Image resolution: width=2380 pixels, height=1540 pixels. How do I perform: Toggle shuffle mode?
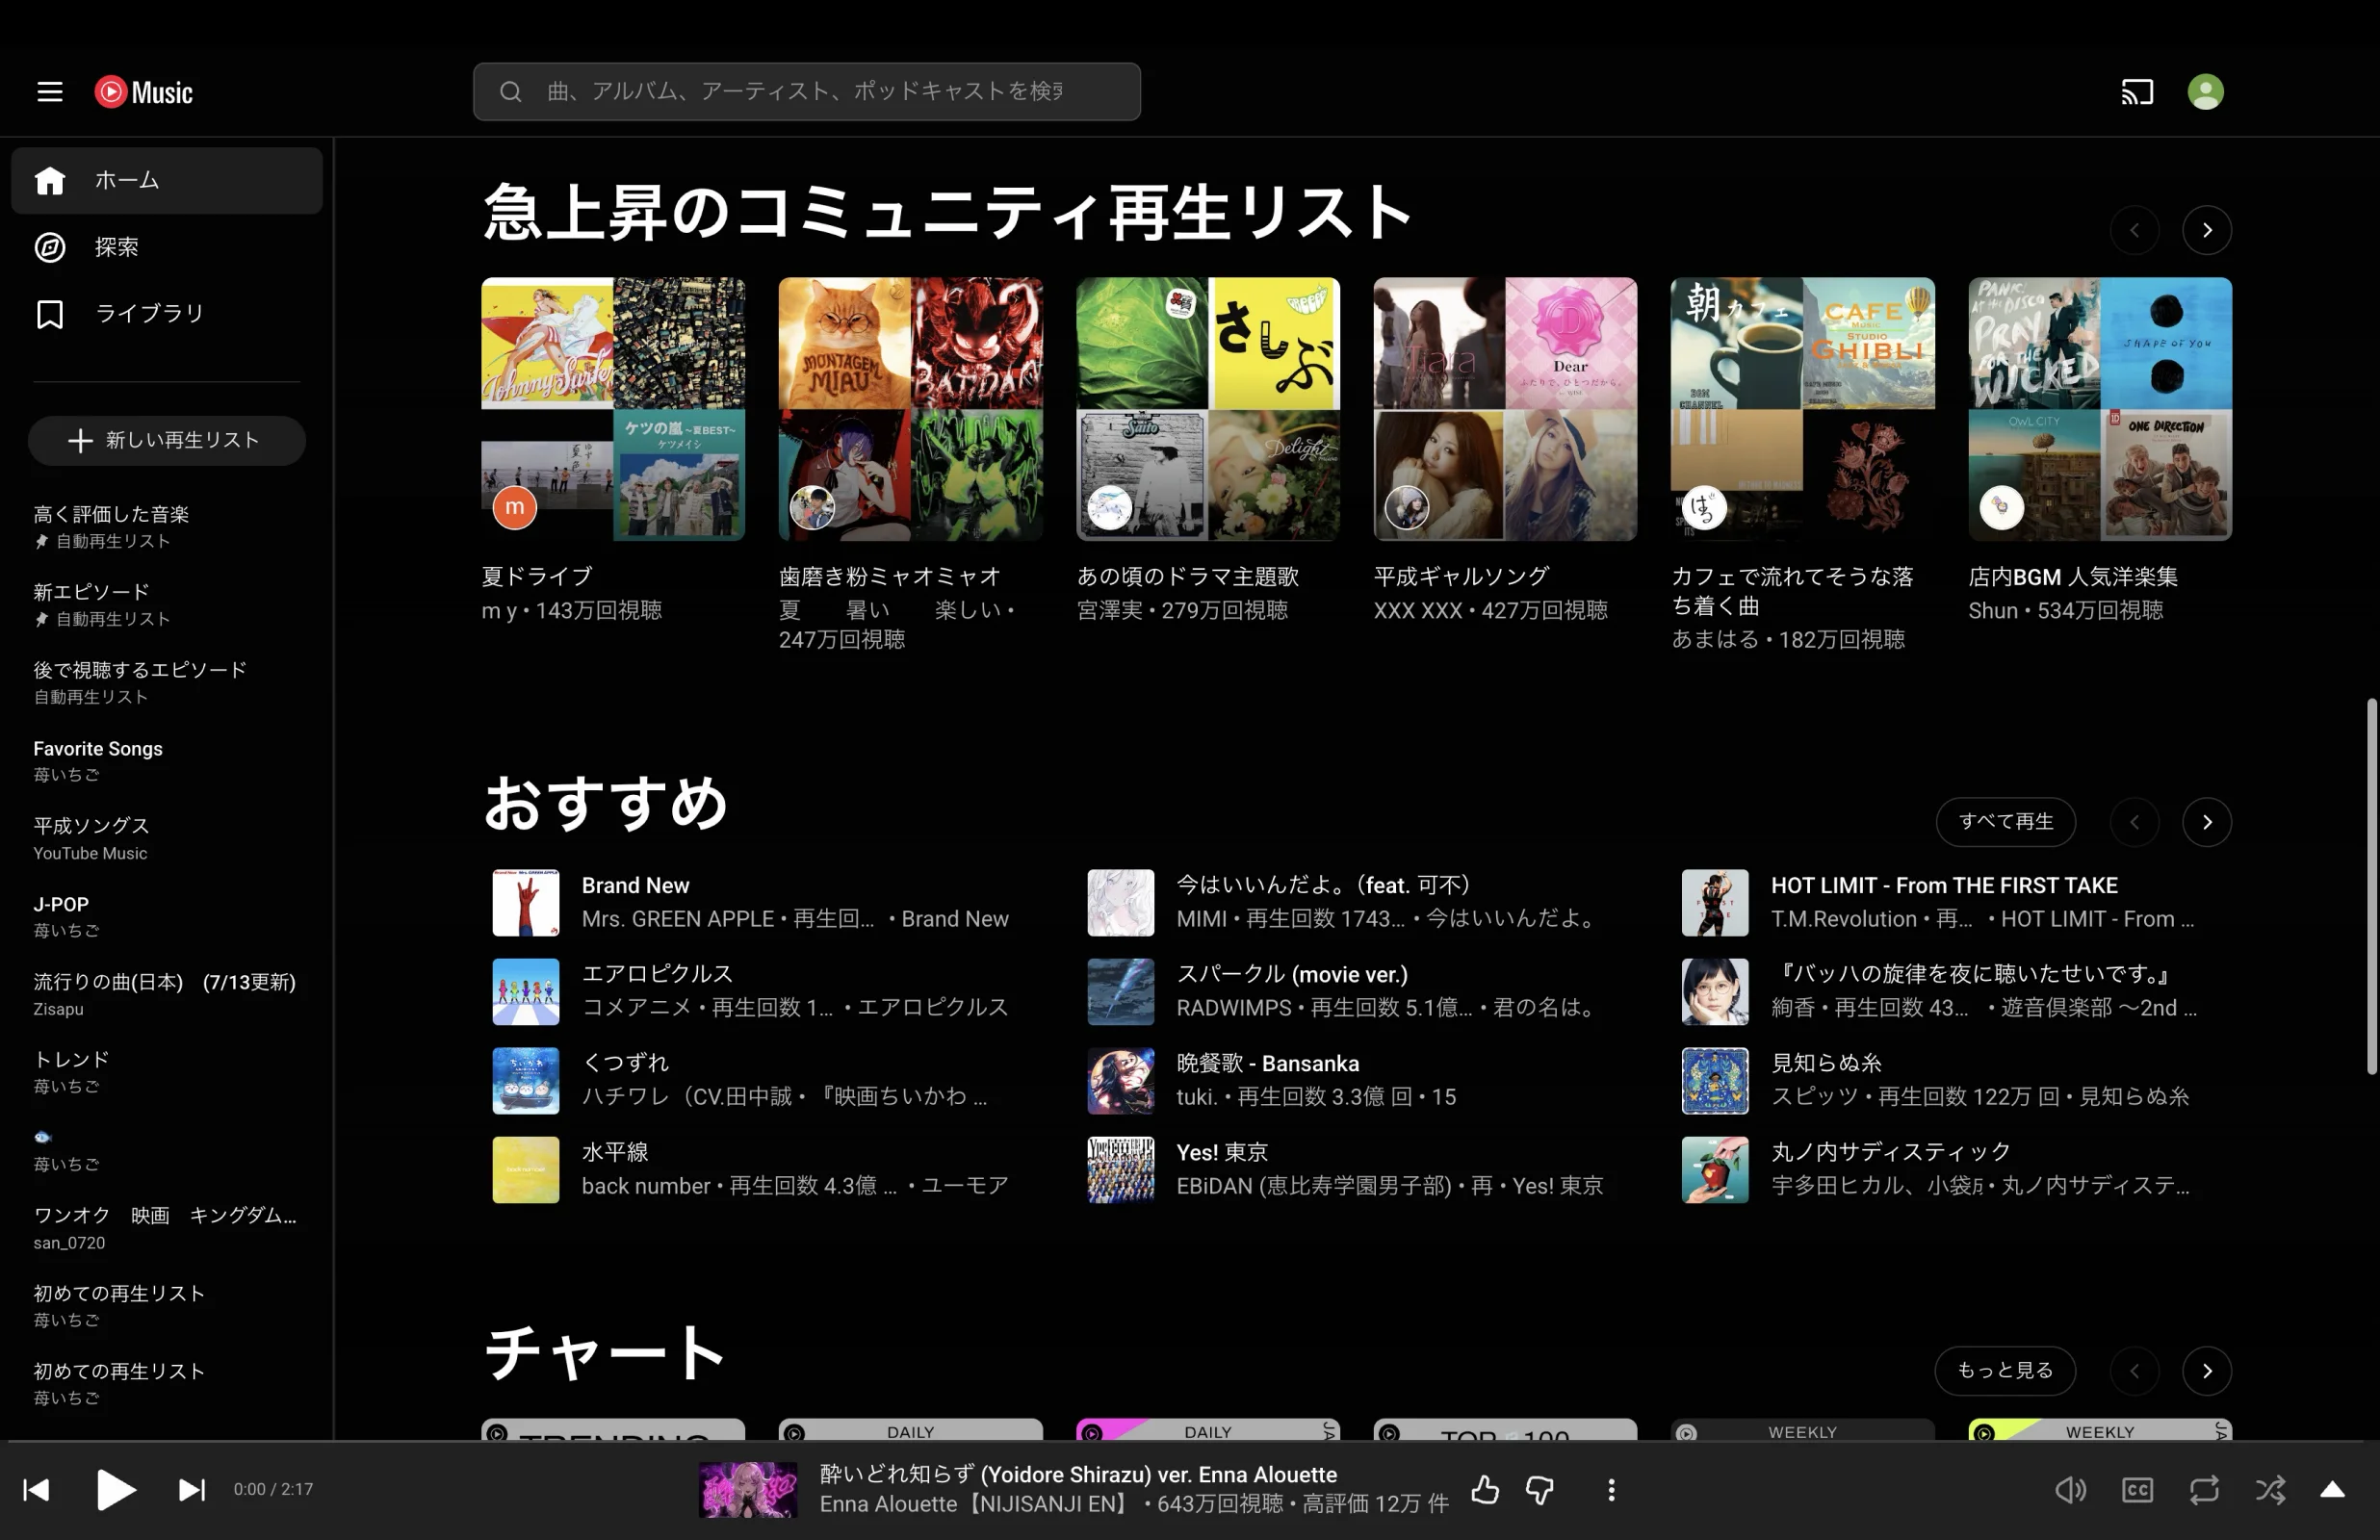pyautogui.click(x=2270, y=1490)
